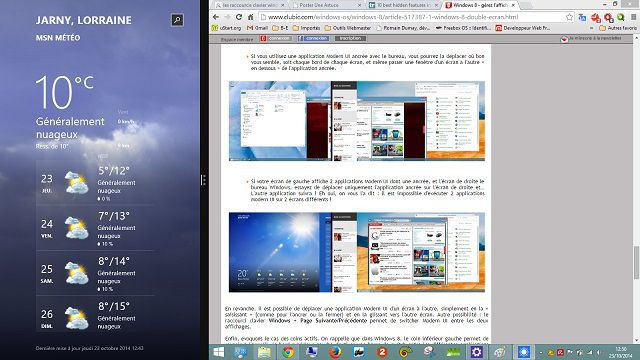Viewport: 640px width, 360px height.
Task: Click the red Clubic connexion button
Action: (276, 38)
